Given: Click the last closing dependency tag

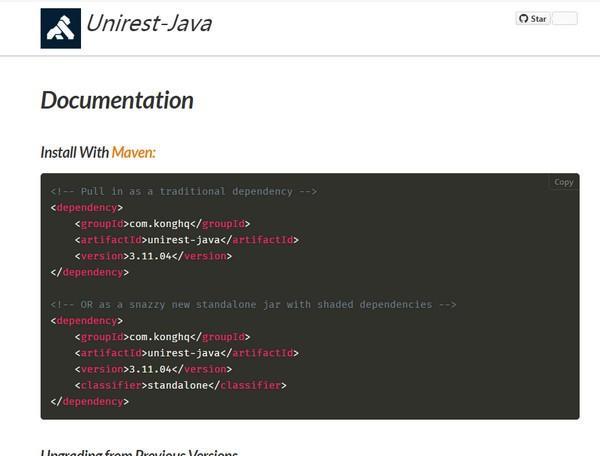Looking at the screenshot, I should click(x=90, y=401).
